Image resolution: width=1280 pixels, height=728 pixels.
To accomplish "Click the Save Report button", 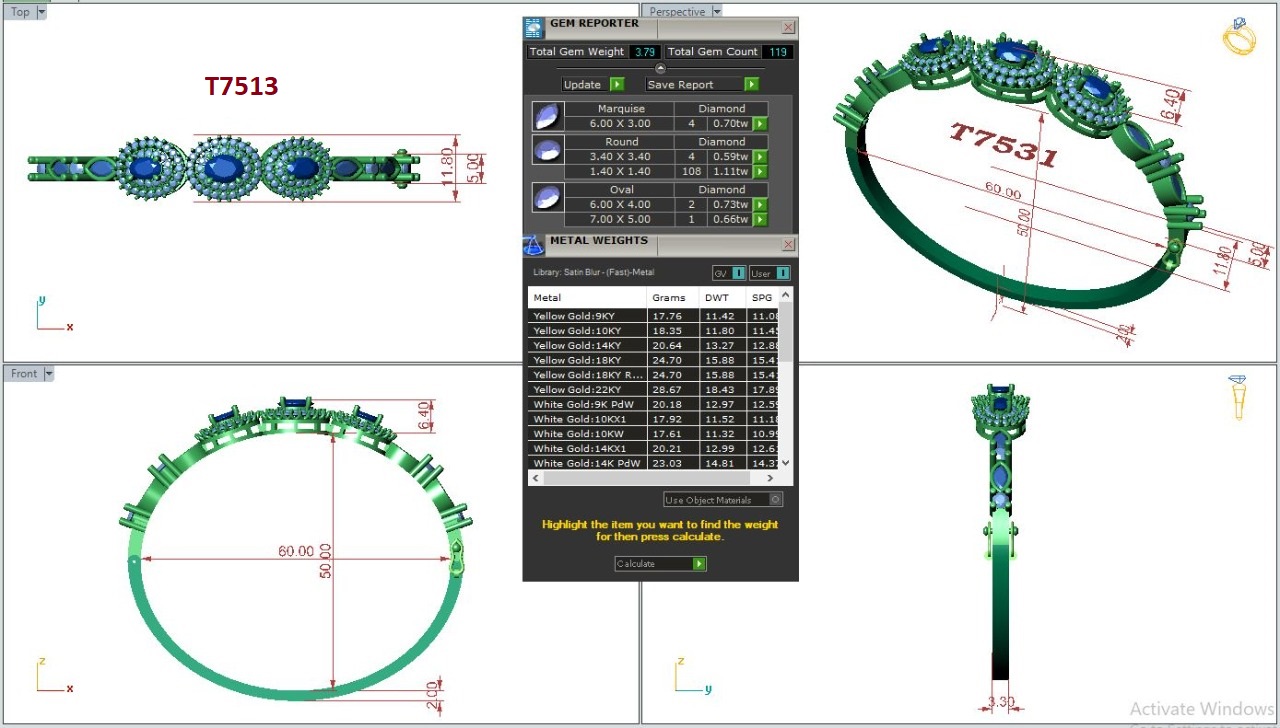I will pos(702,85).
